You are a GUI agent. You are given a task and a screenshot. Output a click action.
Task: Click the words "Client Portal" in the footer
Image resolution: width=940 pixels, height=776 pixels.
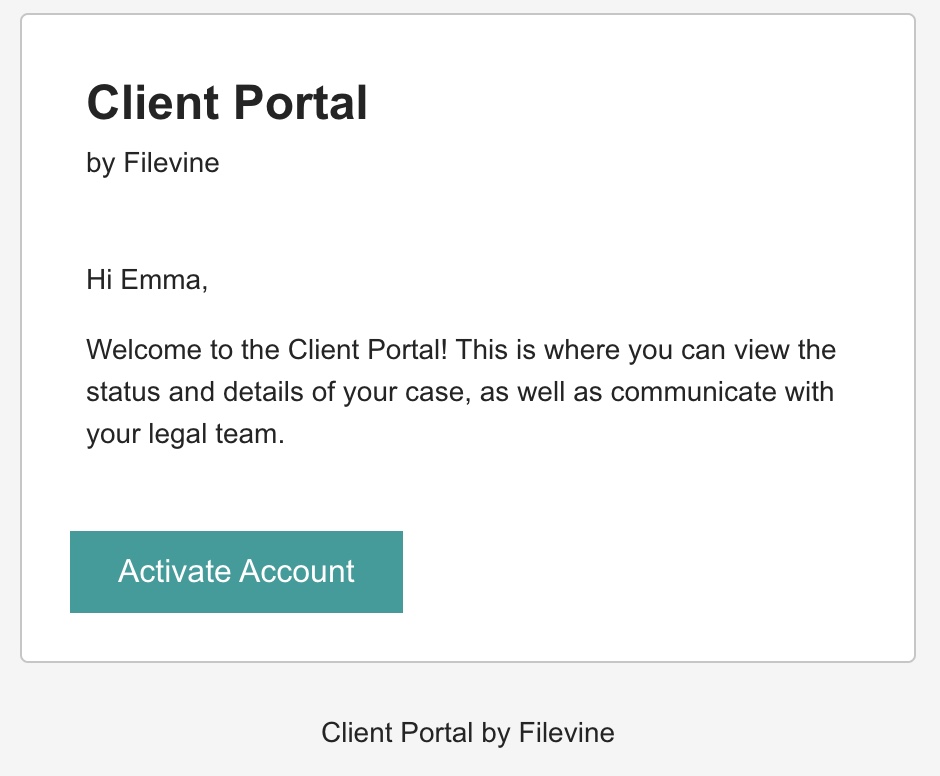pyautogui.click(x=397, y=733)
